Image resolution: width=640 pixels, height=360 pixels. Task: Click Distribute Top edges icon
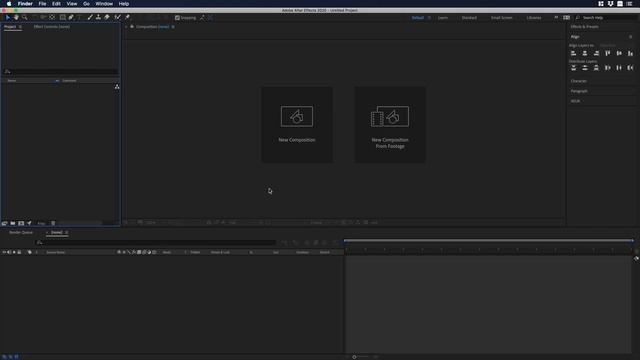coord(573,68)
